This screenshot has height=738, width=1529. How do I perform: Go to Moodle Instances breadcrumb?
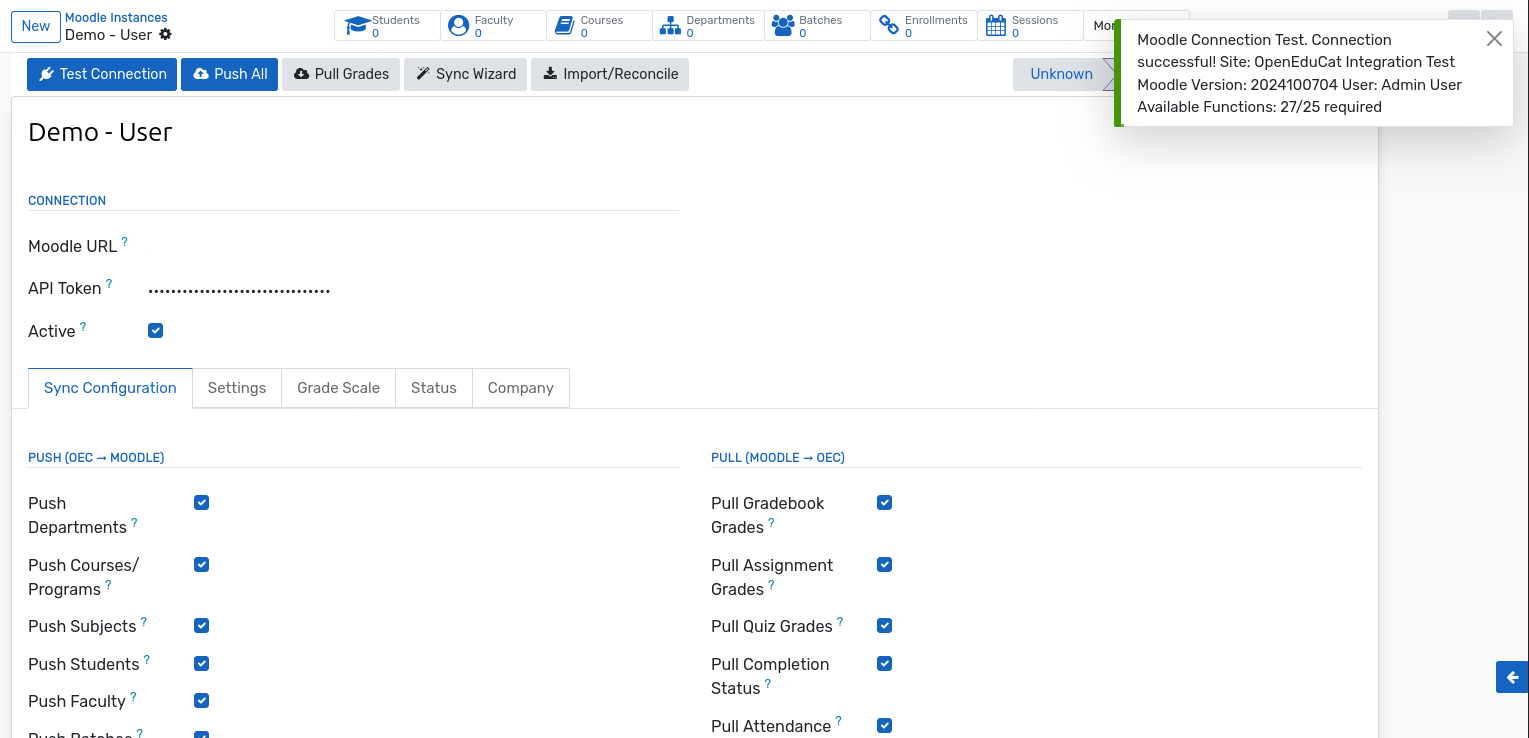click(116, 18)
